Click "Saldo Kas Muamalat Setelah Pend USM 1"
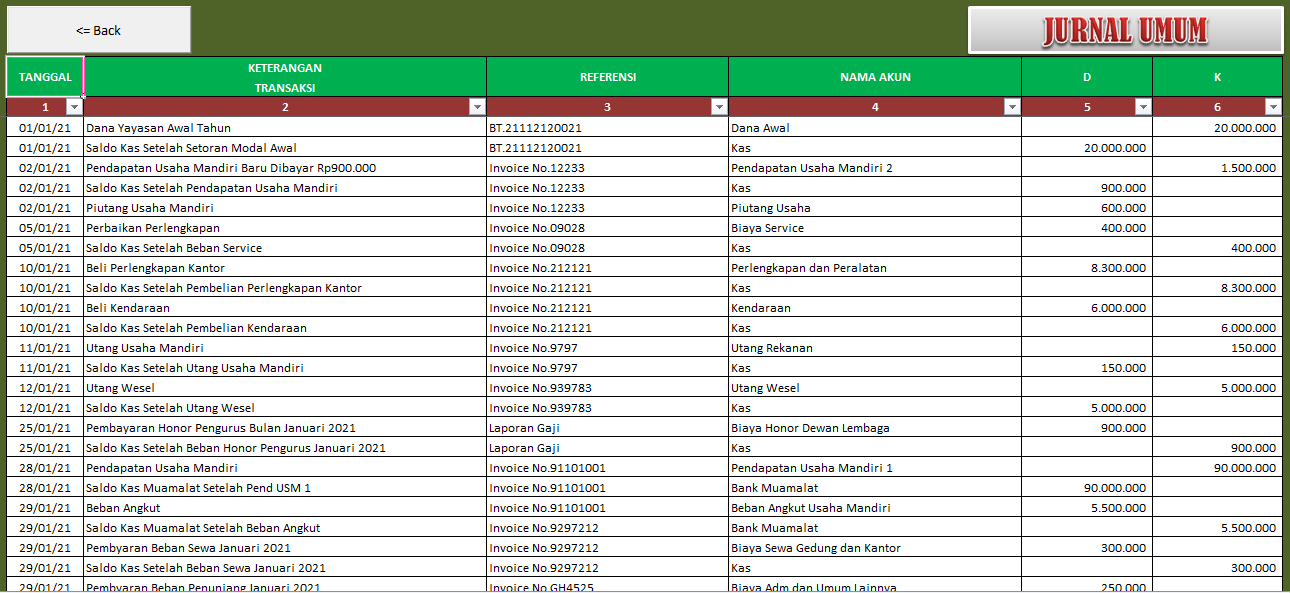Viewport: 1290px width, 593px height. click(x=285, y=488)
